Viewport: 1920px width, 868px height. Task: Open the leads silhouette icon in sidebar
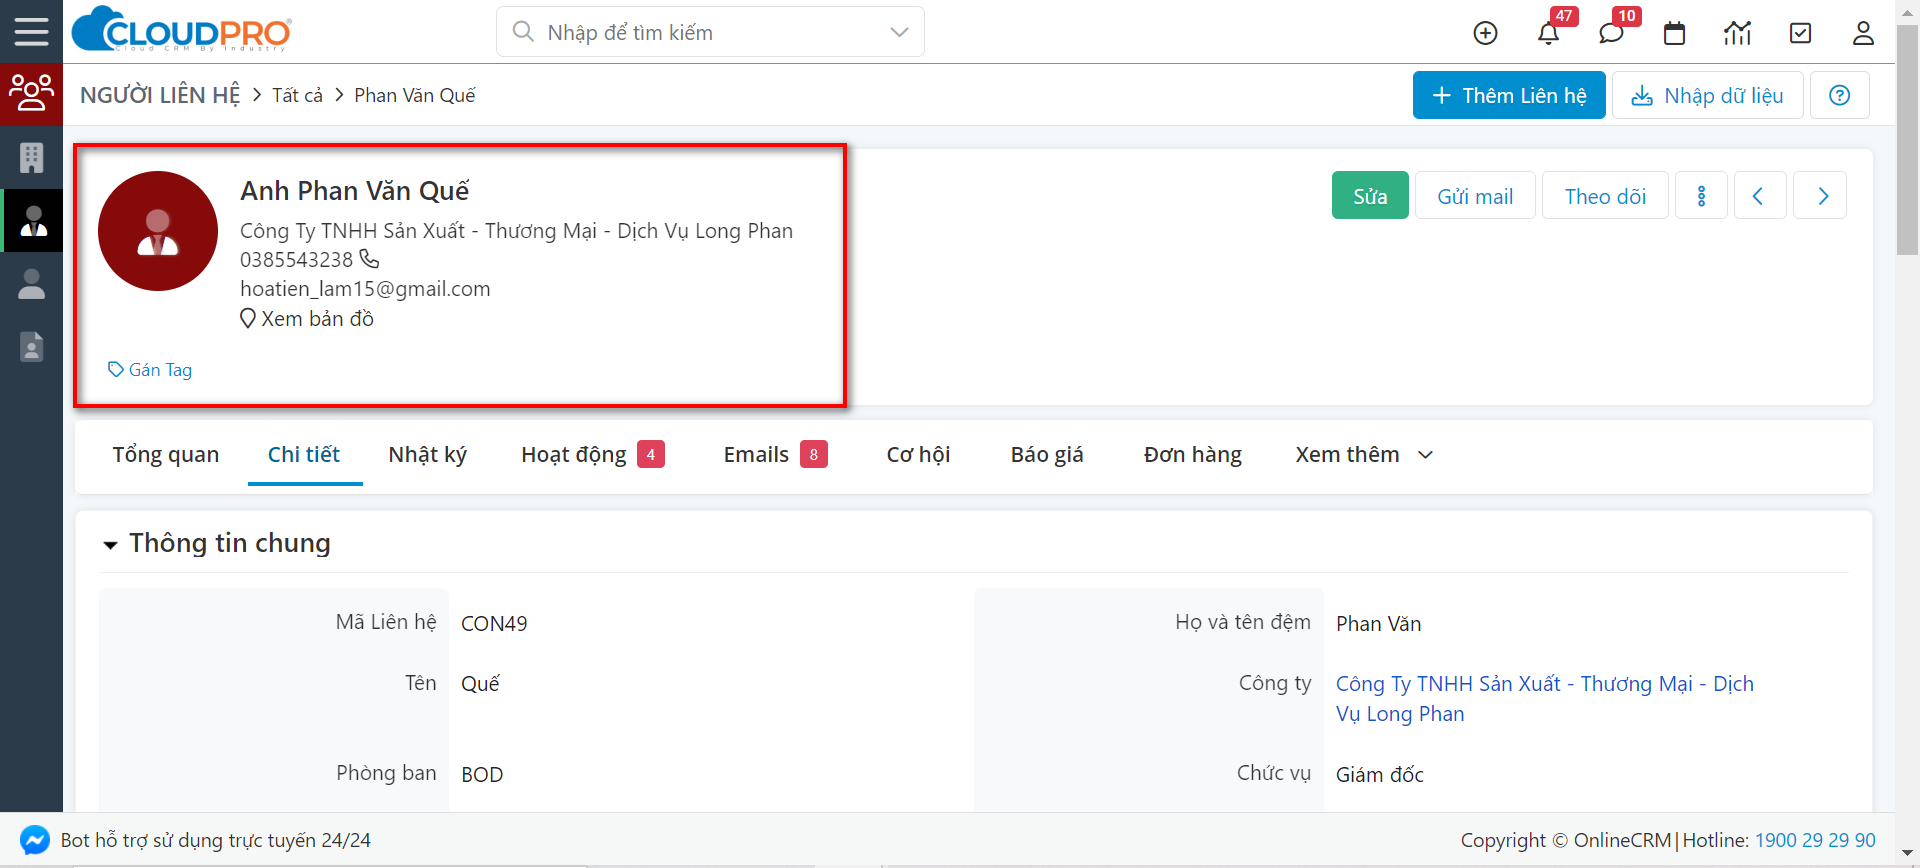(31, 284)
